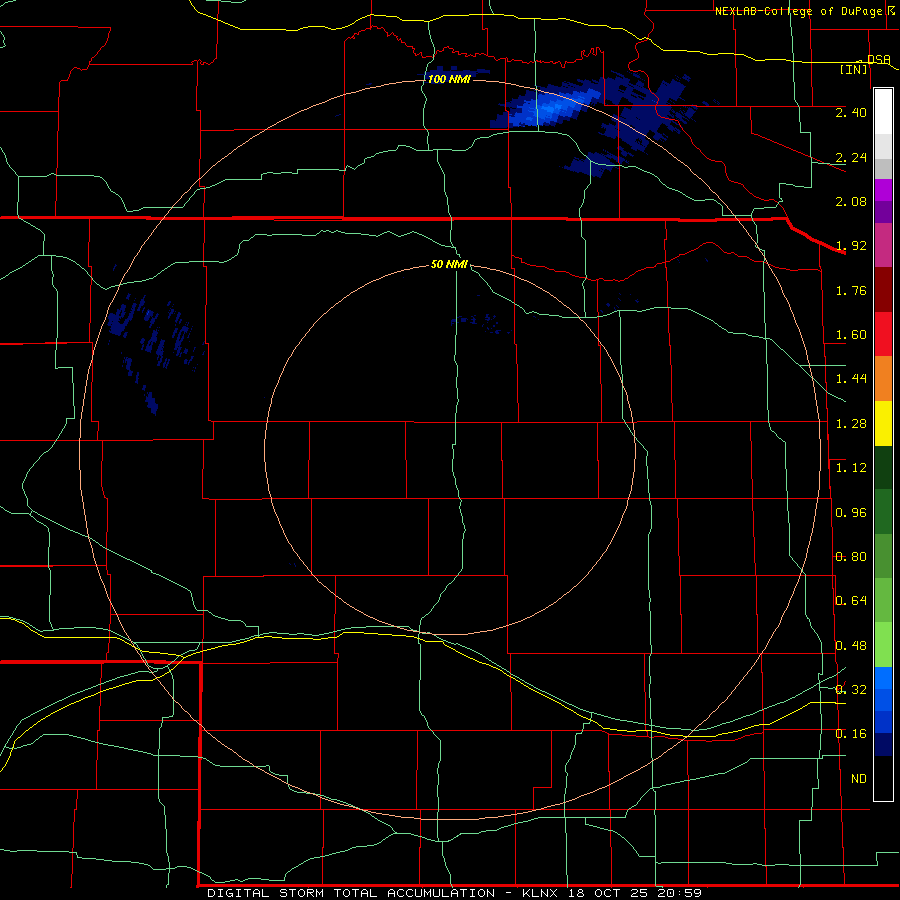The height and width of the screenshot is (900, 900).
Task: Click the white swatch at legend top
Action: click(x=883, y=111)
